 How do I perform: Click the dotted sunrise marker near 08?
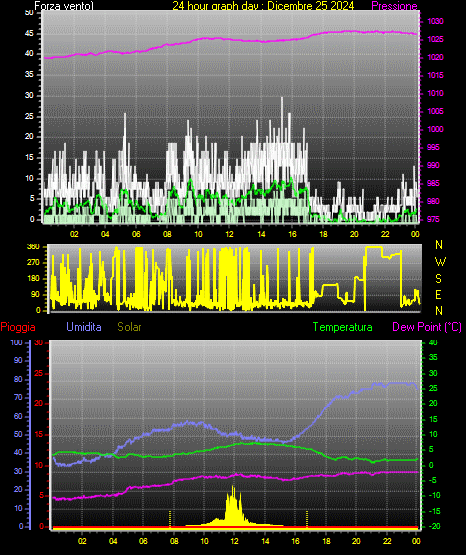(x=170, y=518)
